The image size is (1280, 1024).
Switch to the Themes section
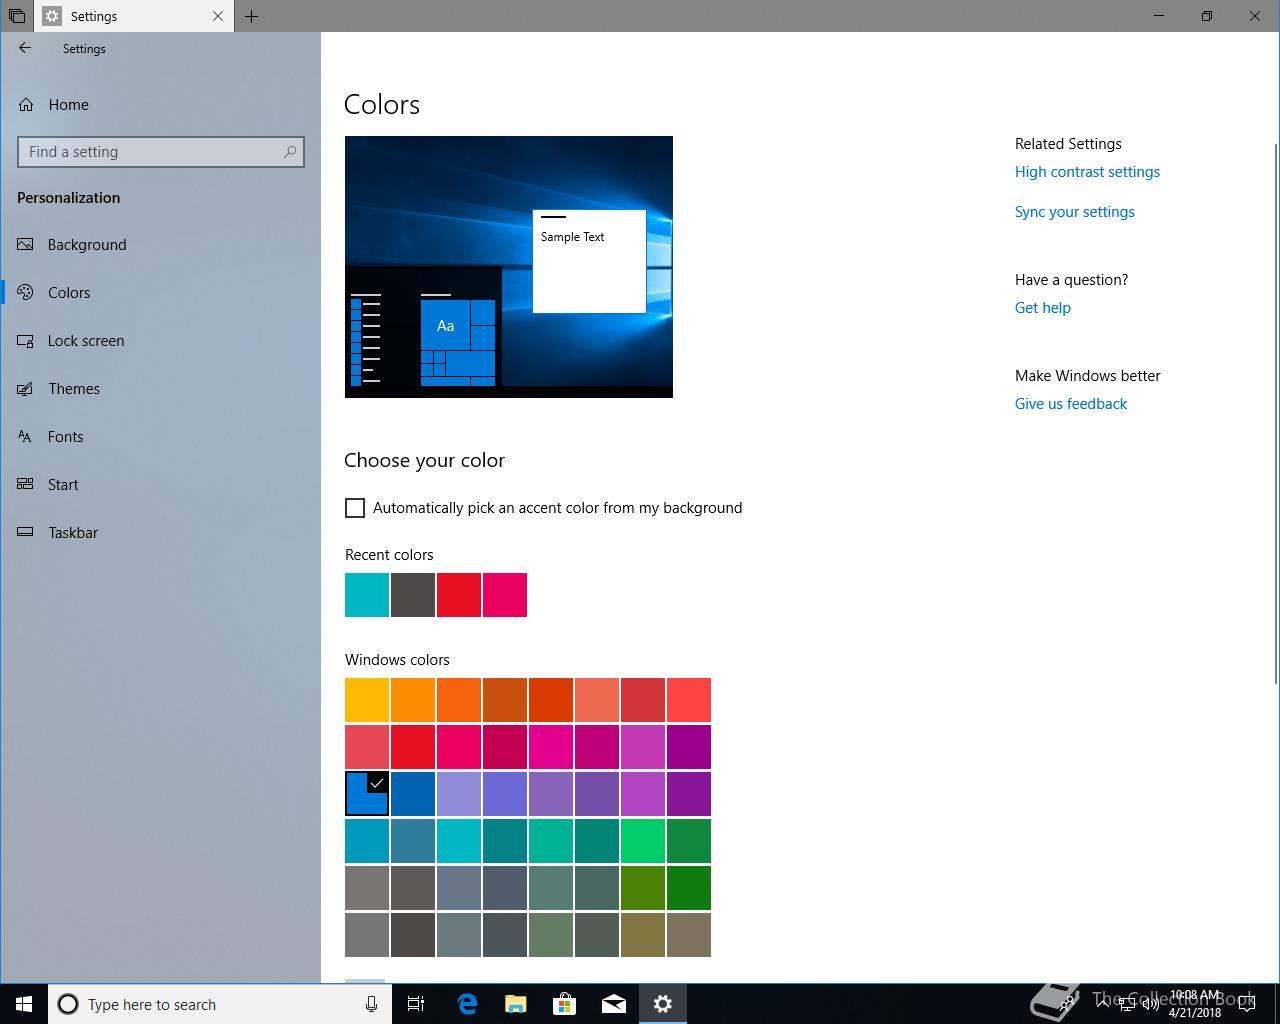coord(74,389)
